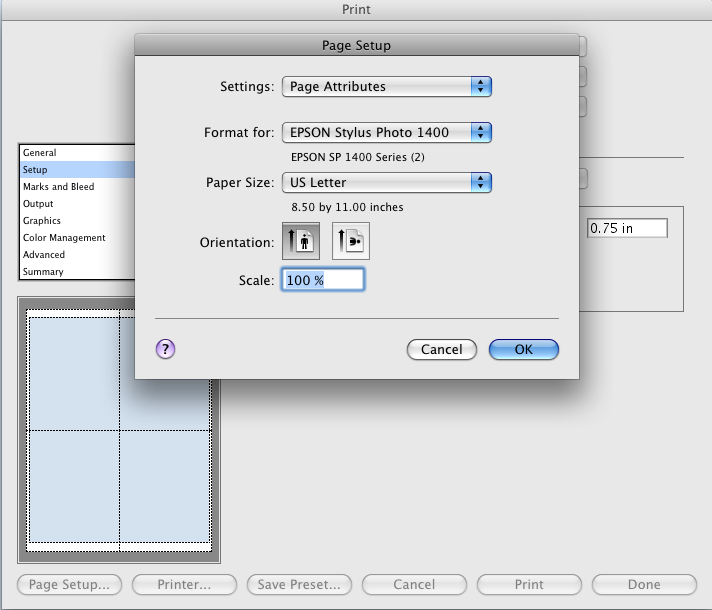Click the tiled page preview thumbnail
Screen dimensions: 712x610
coord(119,430)
